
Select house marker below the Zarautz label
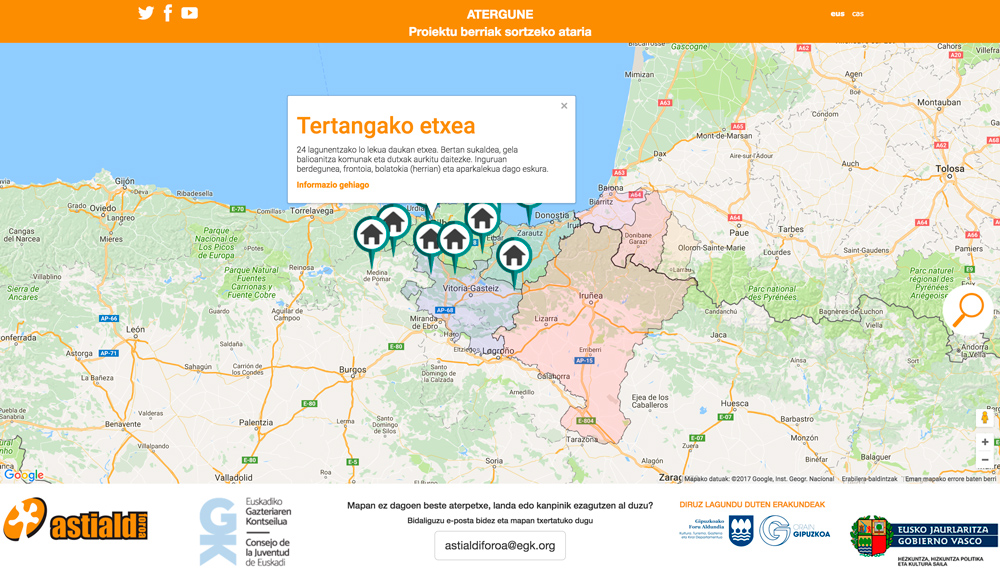coord(514,258)
